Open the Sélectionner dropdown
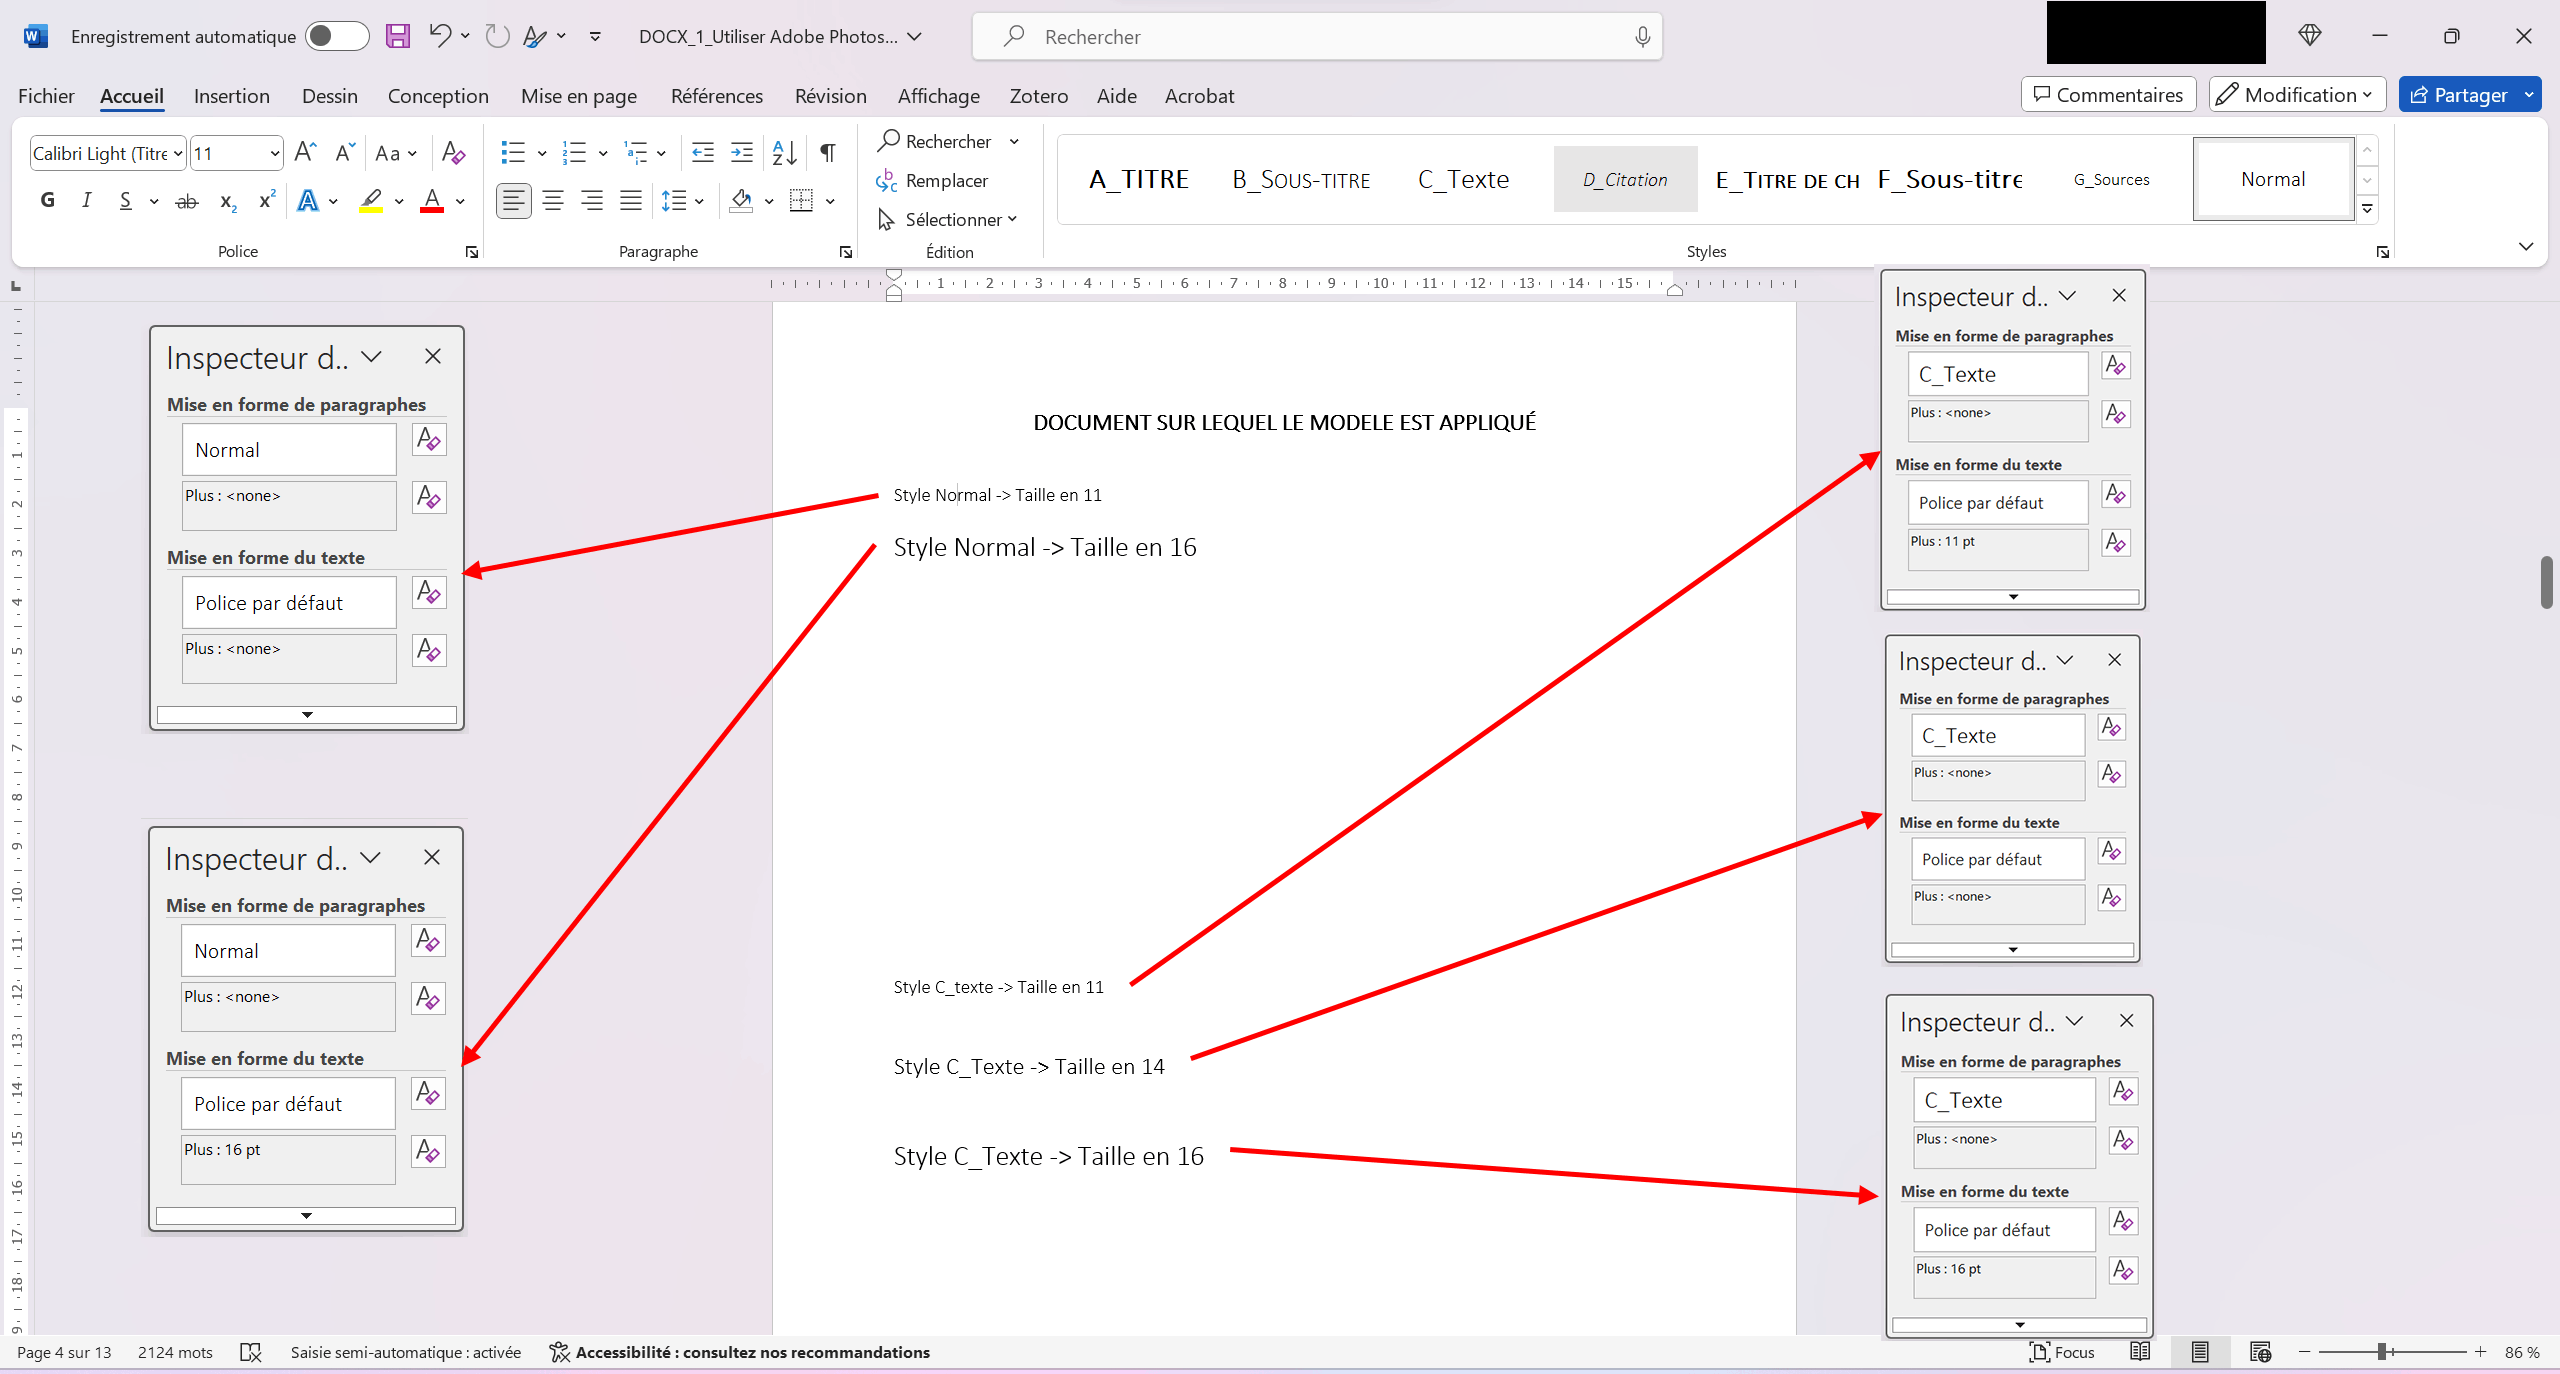This screenshot has width=2560, height=1374. [x=947, y=219]
